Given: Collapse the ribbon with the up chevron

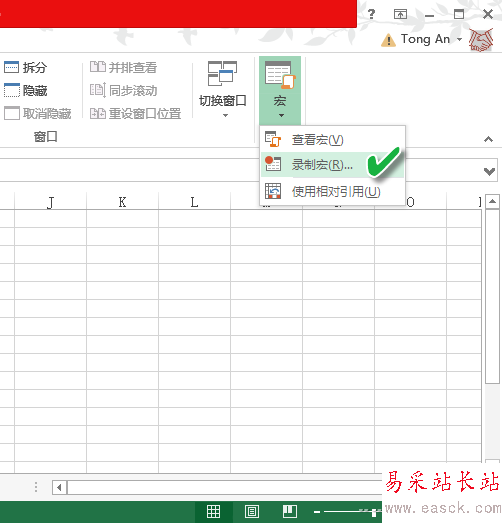Looking at the screenshot, I should click(488, 139).
